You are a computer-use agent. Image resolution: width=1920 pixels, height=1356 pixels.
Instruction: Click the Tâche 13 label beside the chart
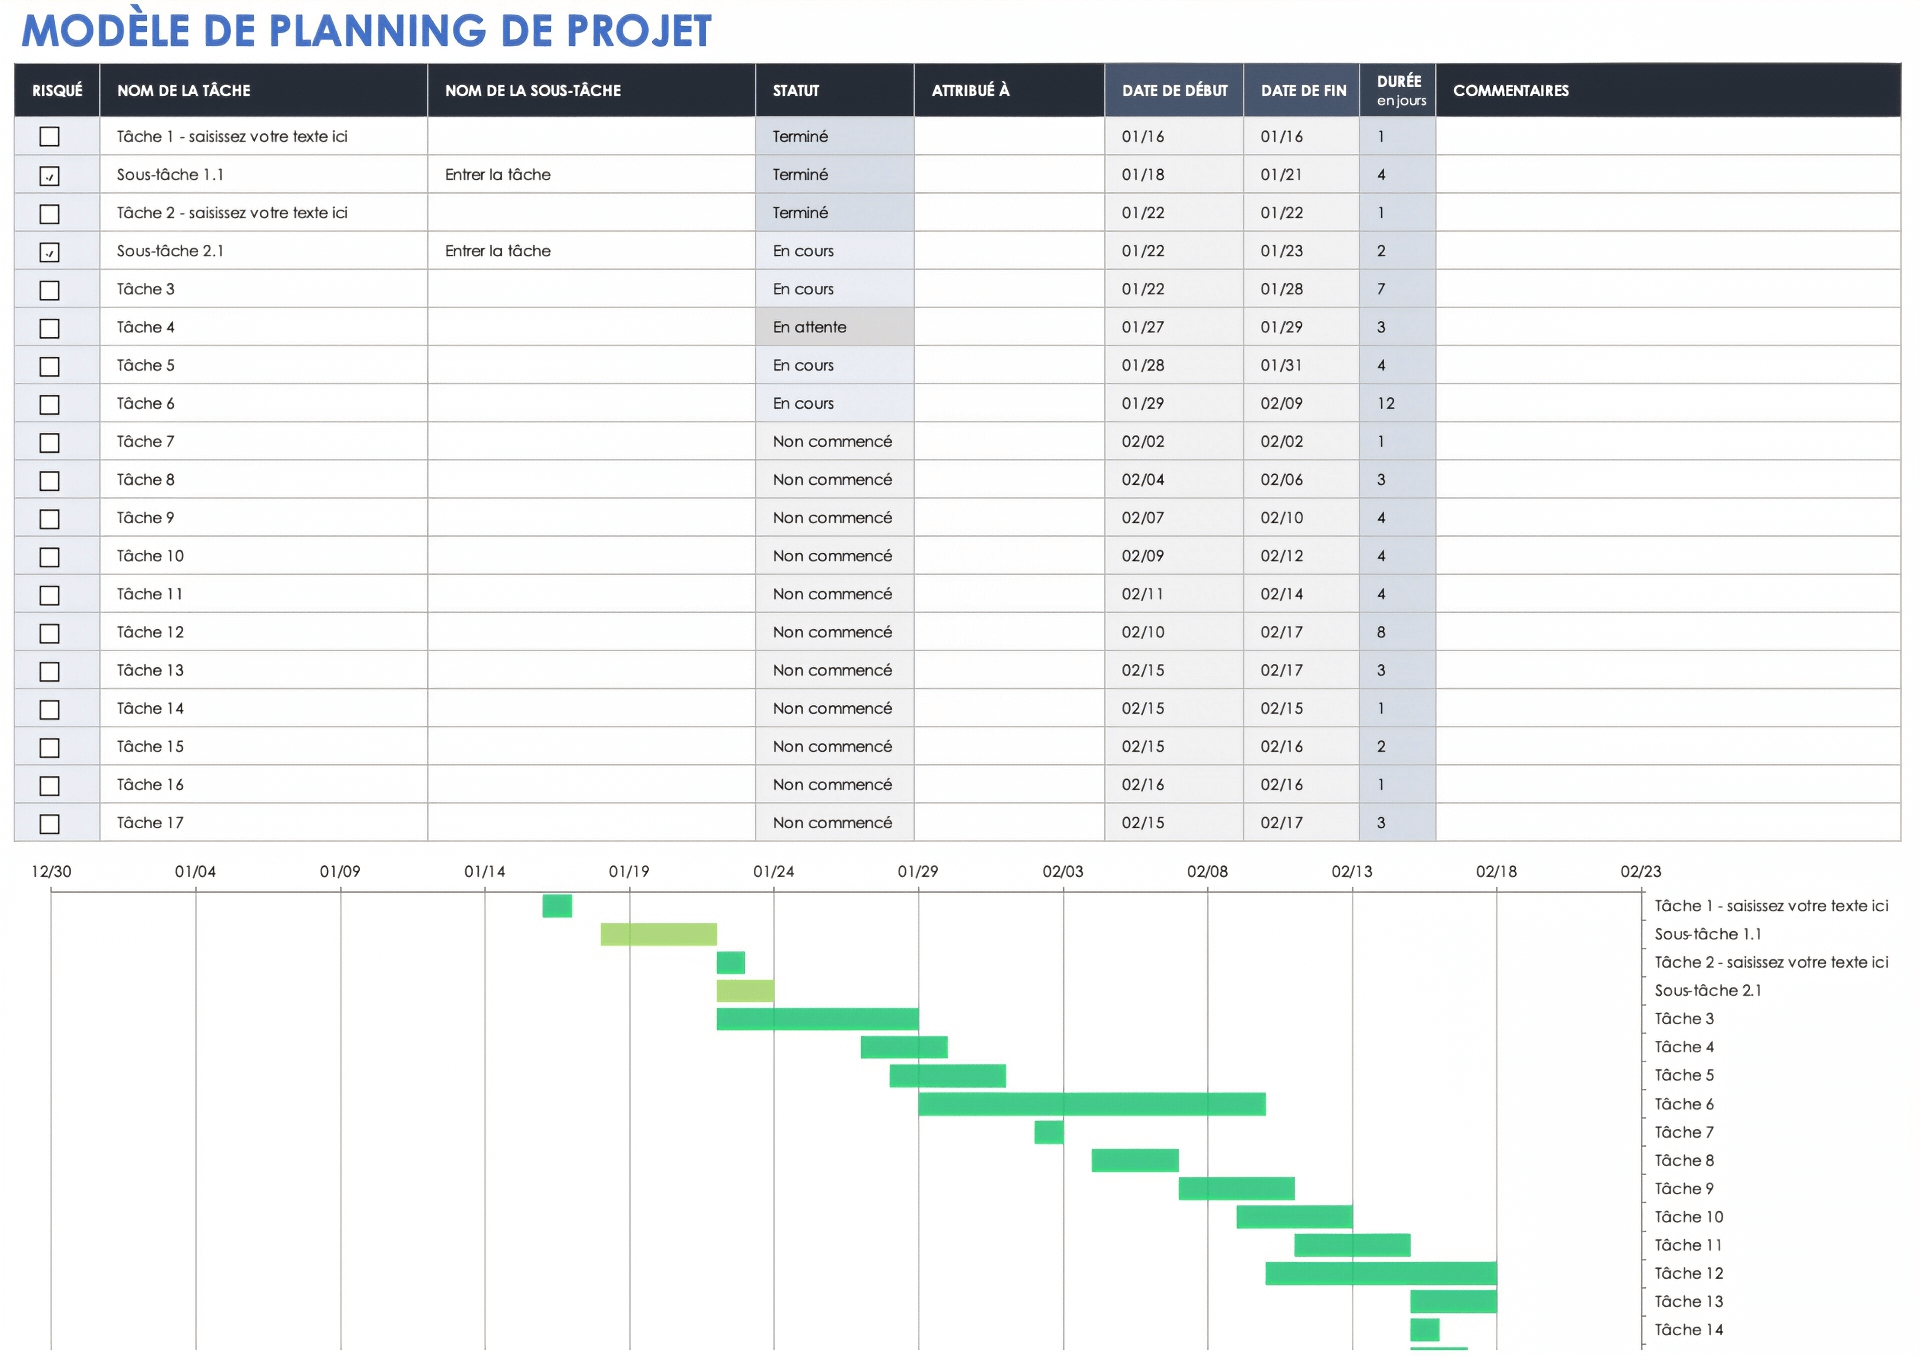pos(1689,1302)
